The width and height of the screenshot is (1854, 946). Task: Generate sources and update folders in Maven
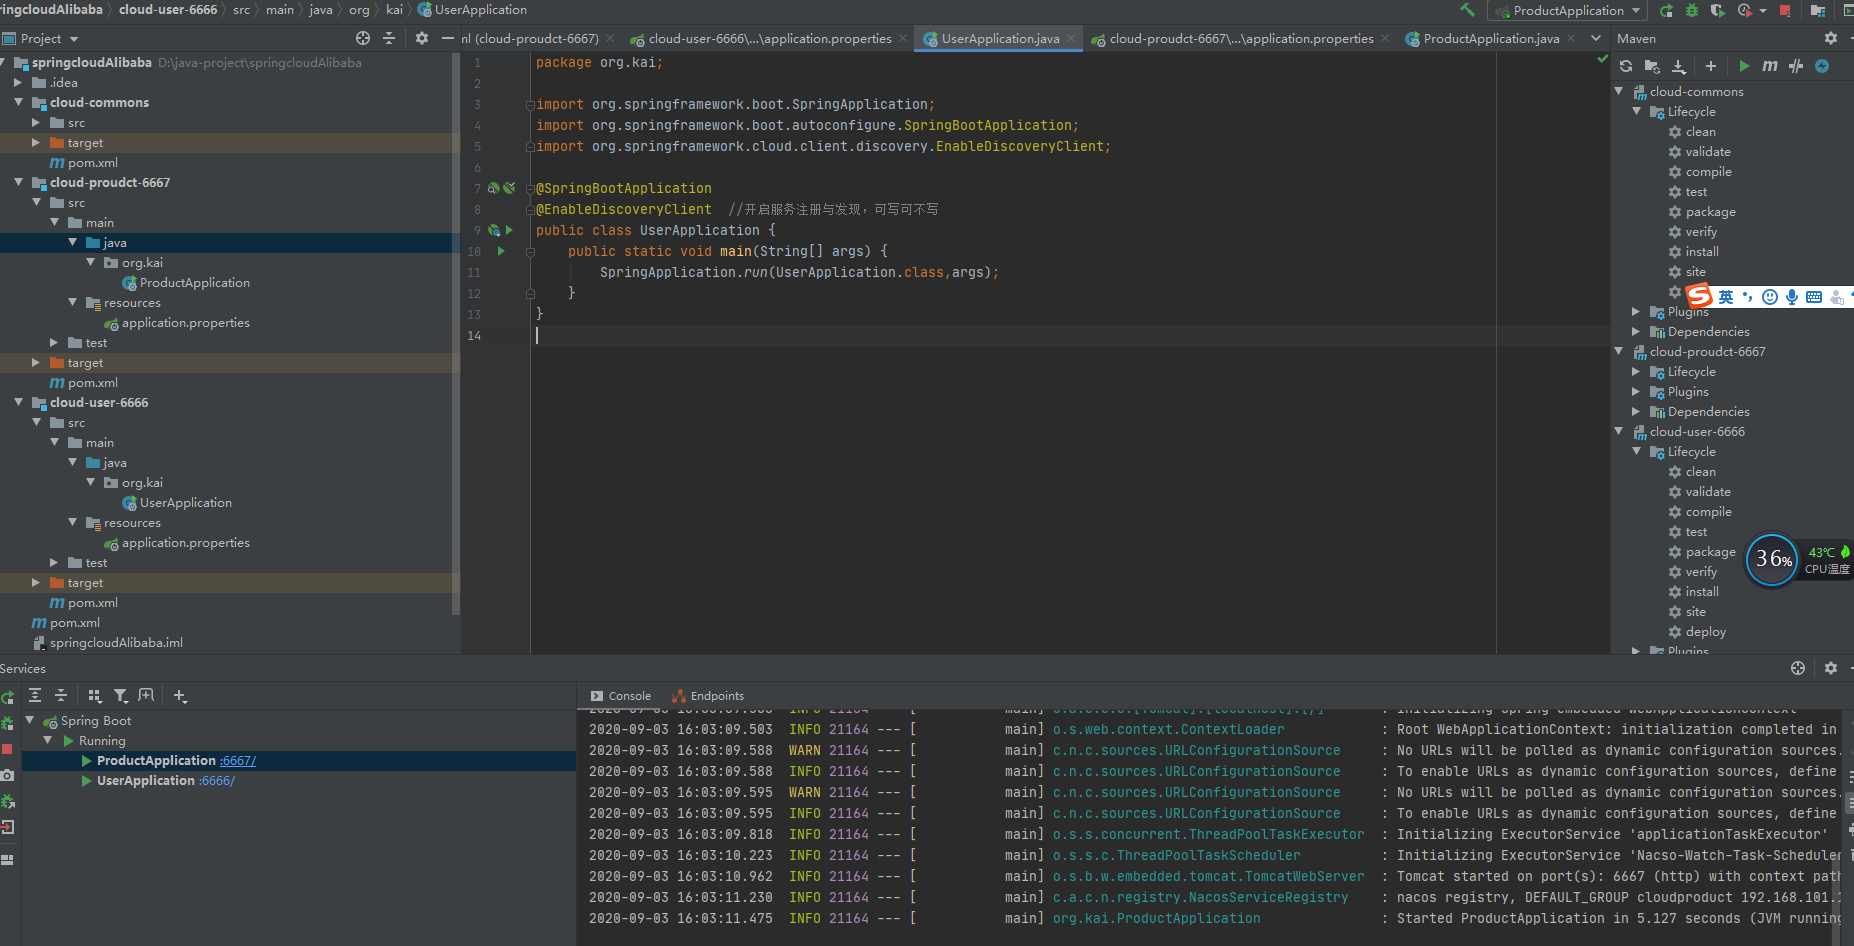(1652, 66)
